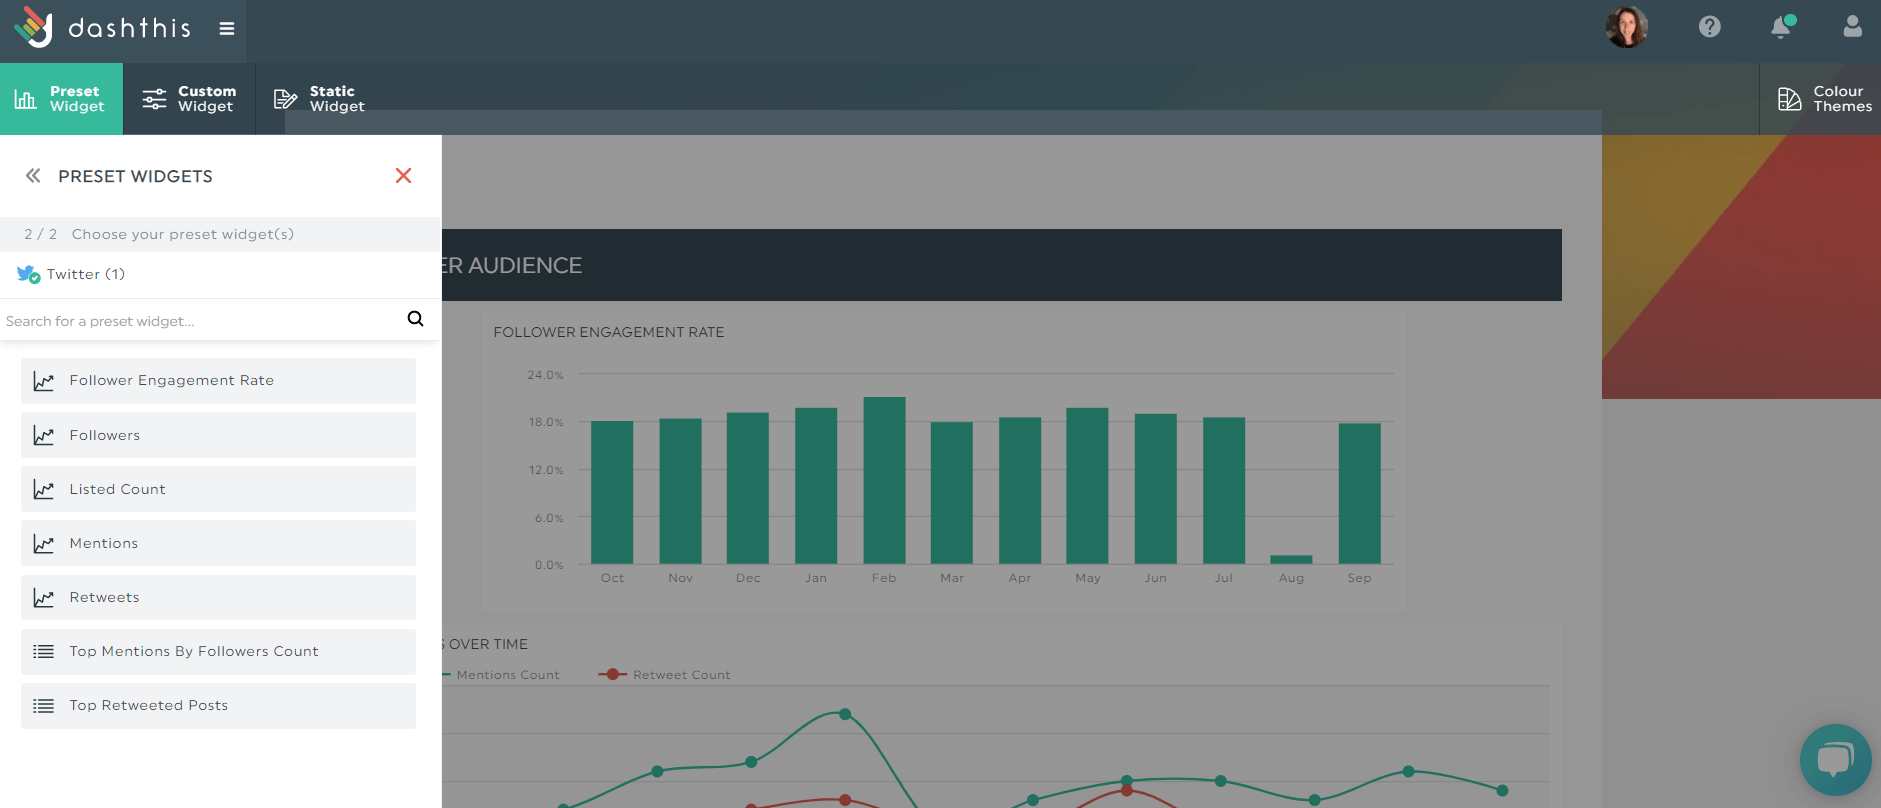Screen dimensions: 1881x808
Task: Switch to Static Widget tab
Action: (x=320, y=99)
